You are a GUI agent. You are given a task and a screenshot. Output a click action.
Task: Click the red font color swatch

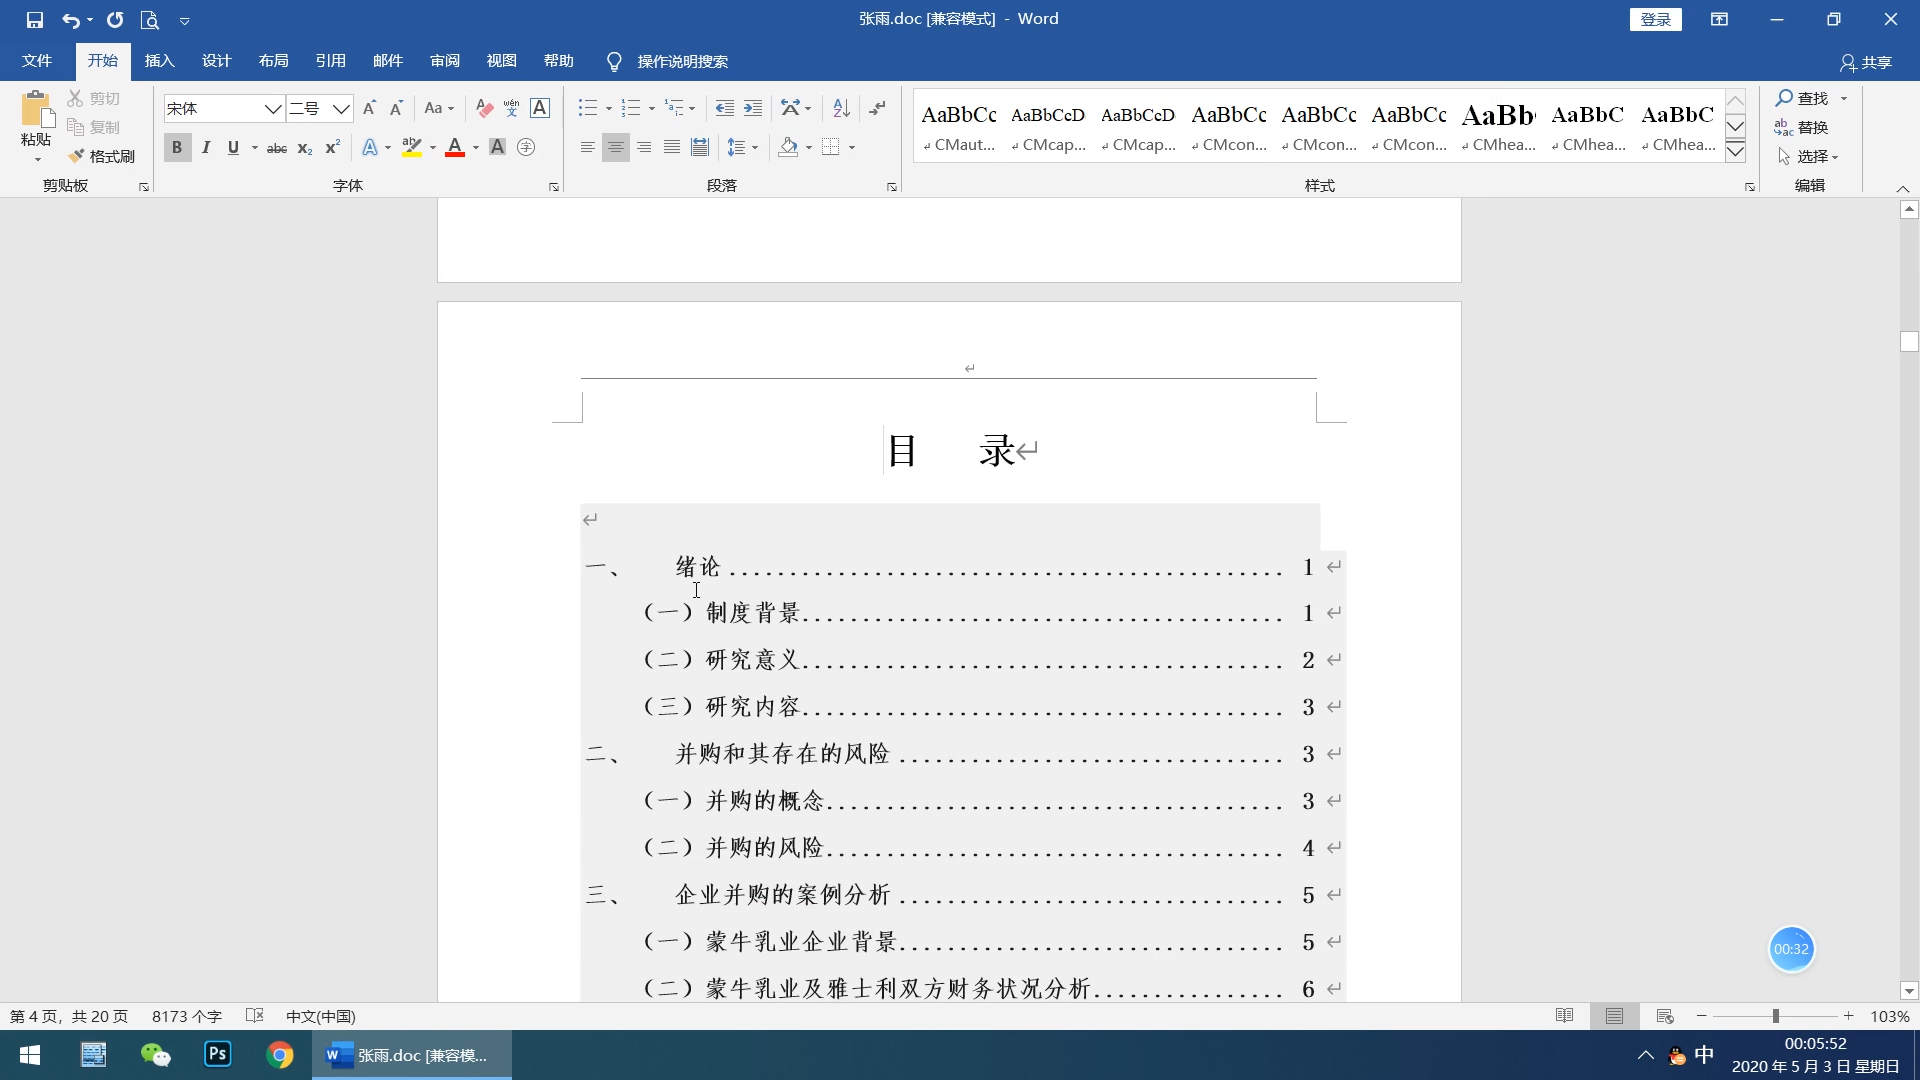click(455, 148)
